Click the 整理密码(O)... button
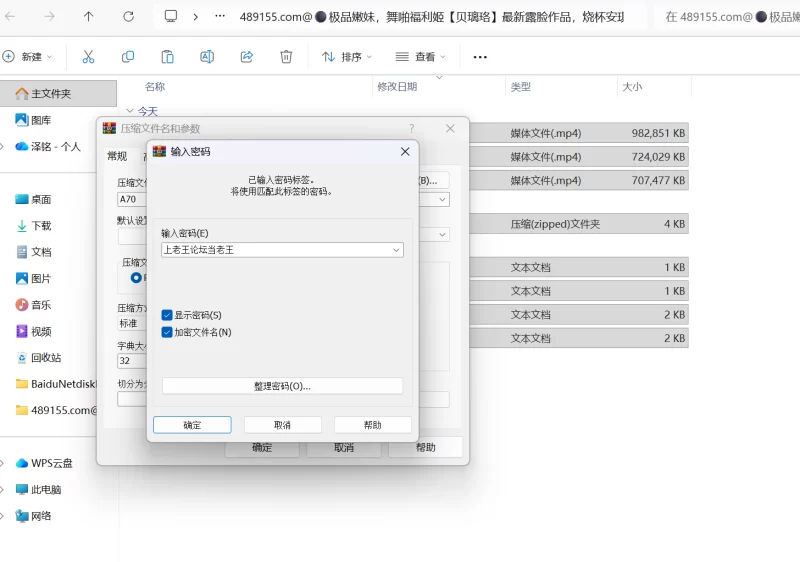 point(282,386)
